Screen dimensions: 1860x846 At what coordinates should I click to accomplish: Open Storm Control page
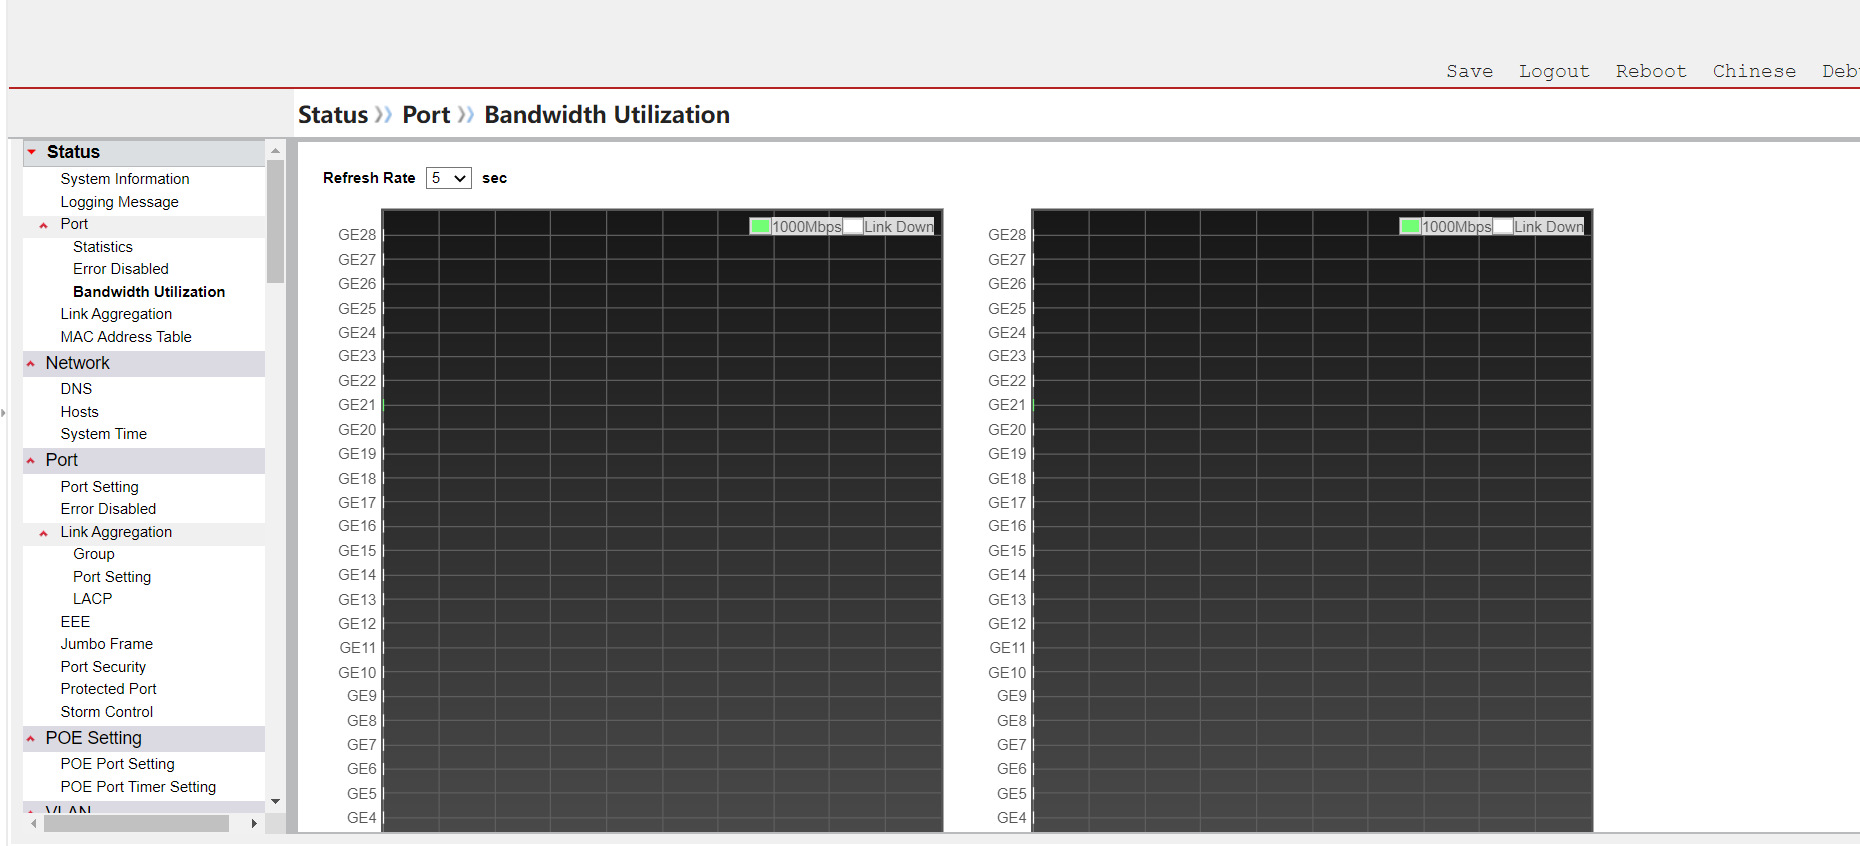click(x=106, y=712)
